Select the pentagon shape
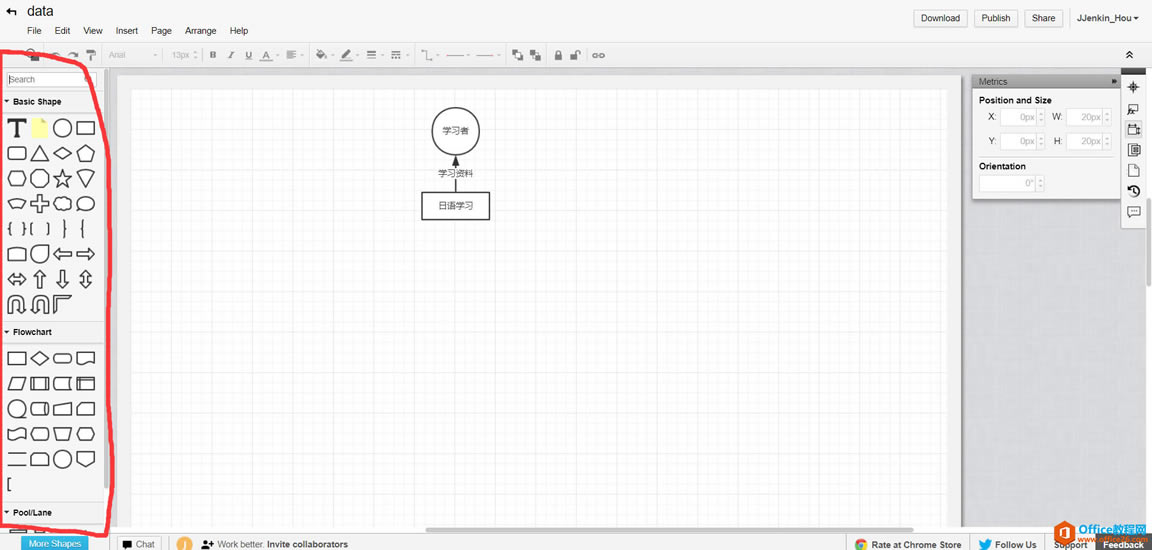 pyautogui.click(x=86, y=153)
